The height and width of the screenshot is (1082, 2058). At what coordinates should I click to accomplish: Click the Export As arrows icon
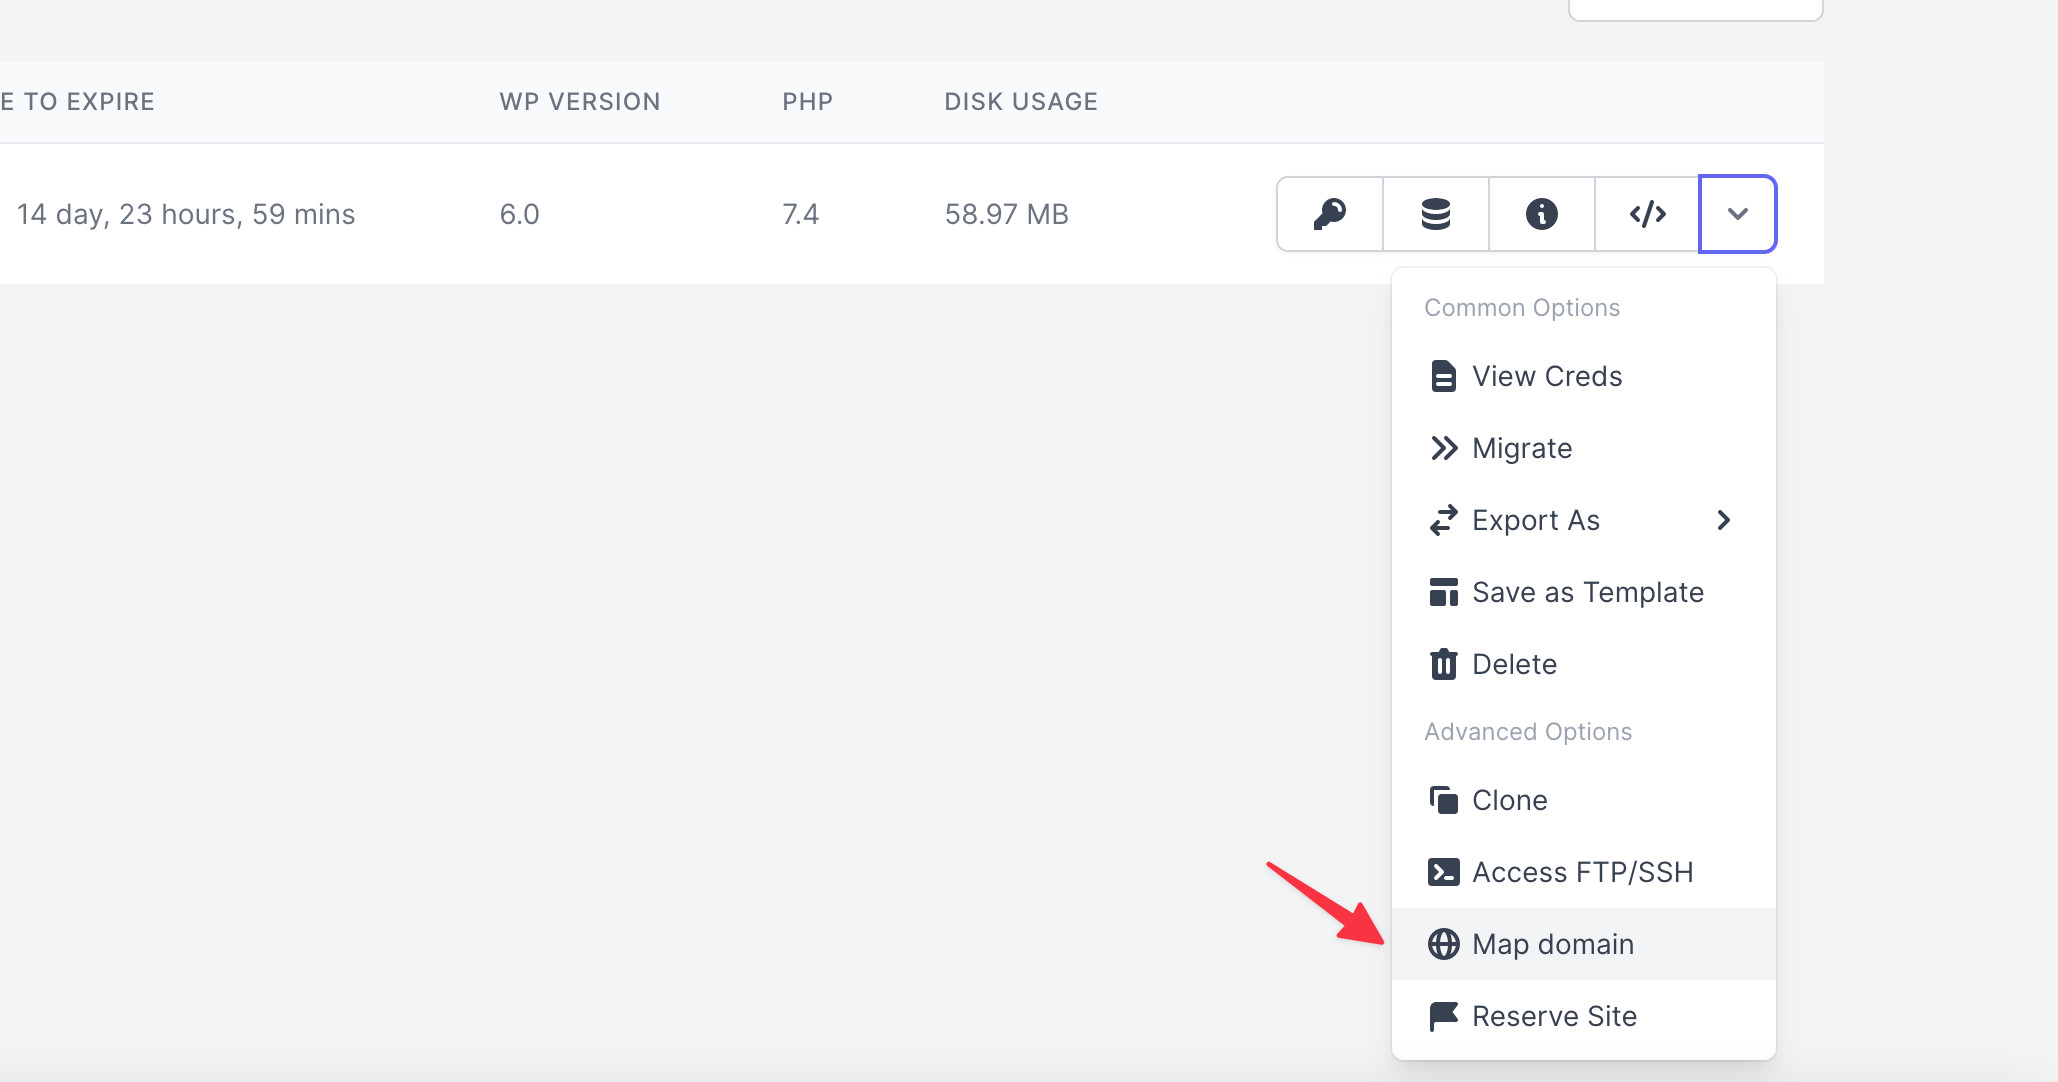(x=1444, y=520)
